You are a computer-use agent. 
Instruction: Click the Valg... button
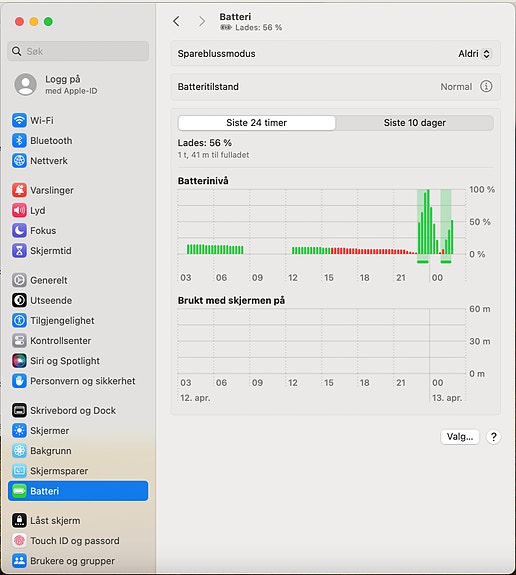pyautogui.click(x=460, y=437)
